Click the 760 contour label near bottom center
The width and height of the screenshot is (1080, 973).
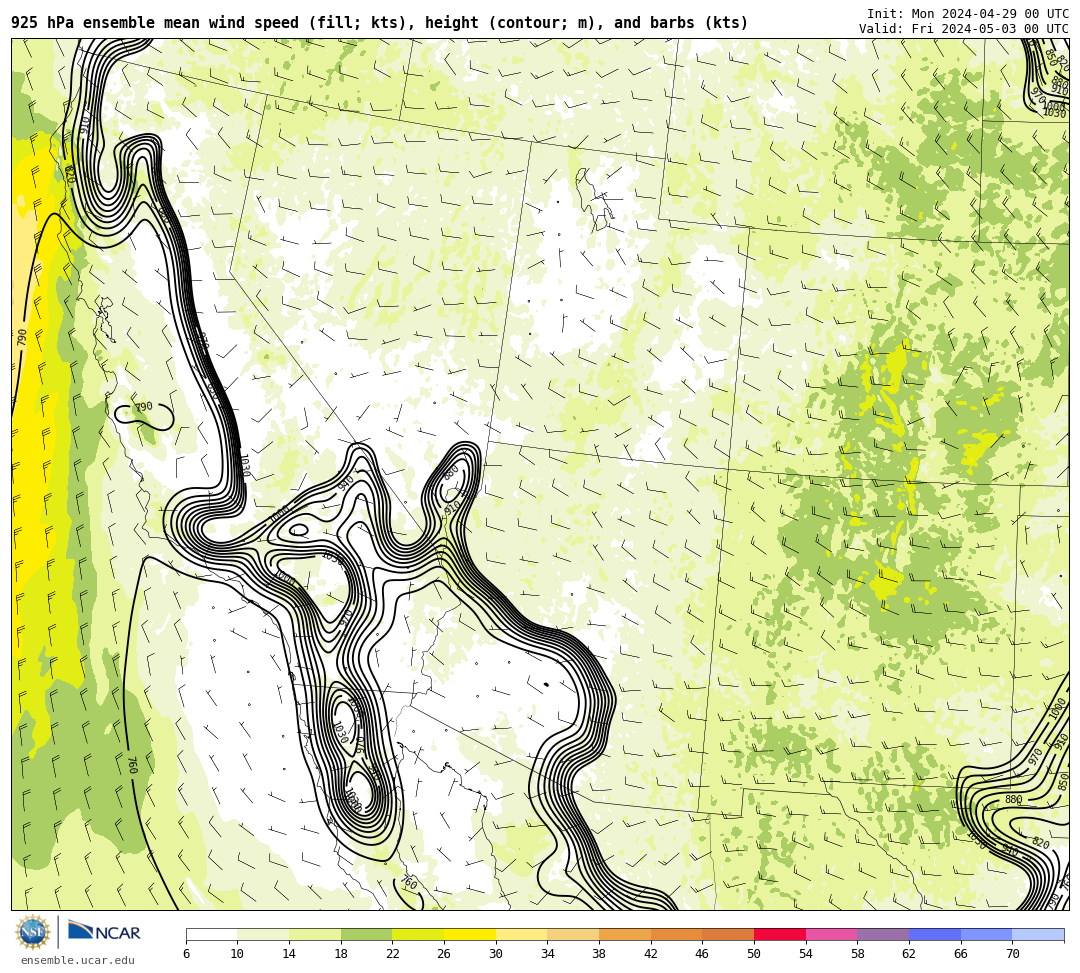408,882
